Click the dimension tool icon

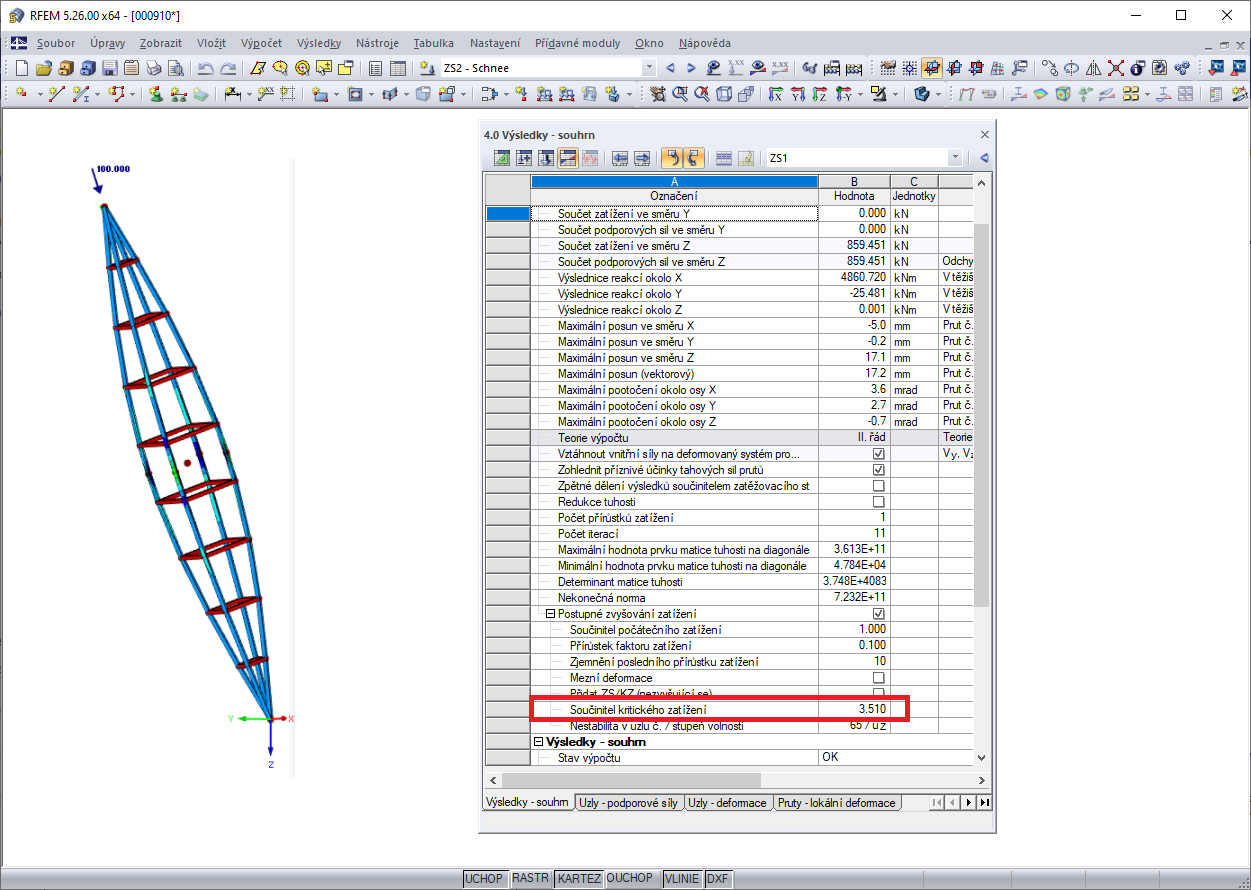coord(233,94)
